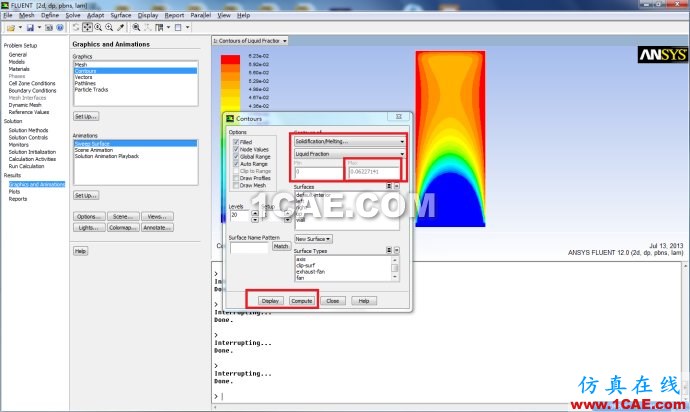
Task: Decrease Levels with the down stepper
Action: pyautogui.click(x=255, y=219)
